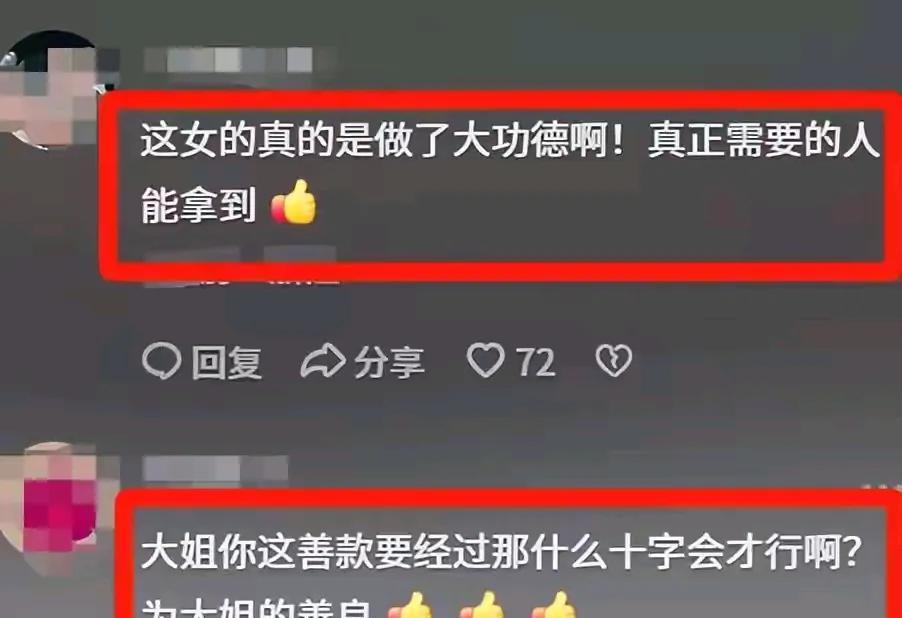Screen dimensions: 902x618
Task: Click the last thumbs-up emoji in second comment
Action: (x=553, y=606)
